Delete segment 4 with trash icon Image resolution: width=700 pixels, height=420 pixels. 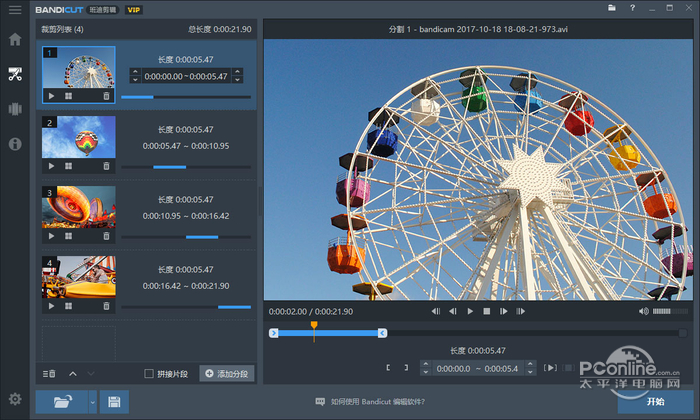click(x=106, y=306)
